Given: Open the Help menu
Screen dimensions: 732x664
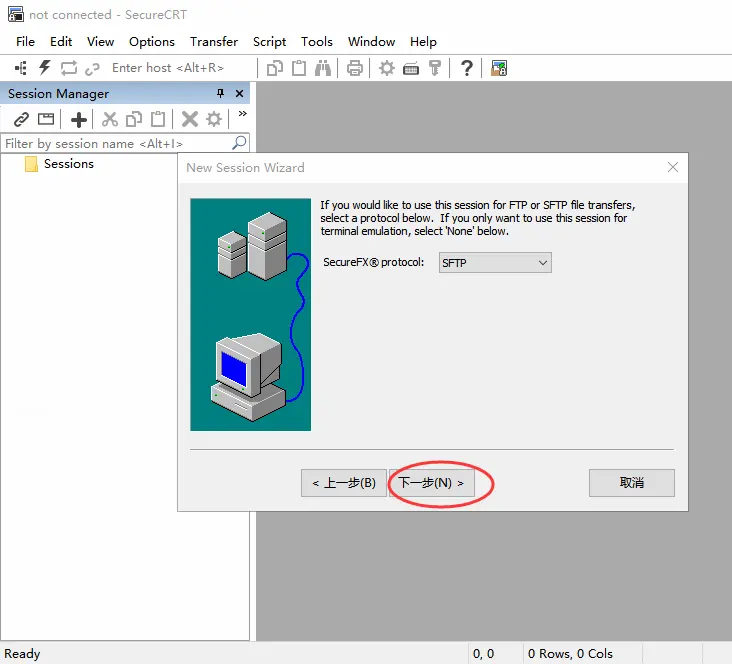Looking at the screenshot, I should [423, 42].
